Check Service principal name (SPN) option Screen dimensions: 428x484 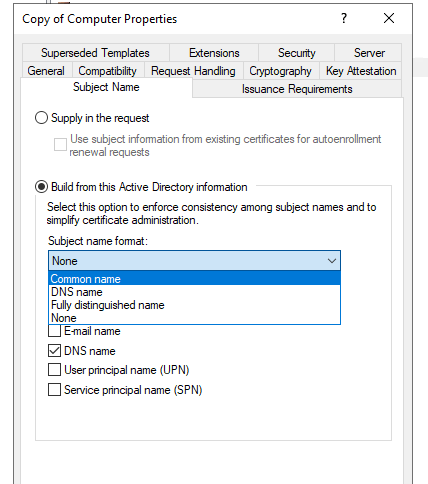(54, 390)
